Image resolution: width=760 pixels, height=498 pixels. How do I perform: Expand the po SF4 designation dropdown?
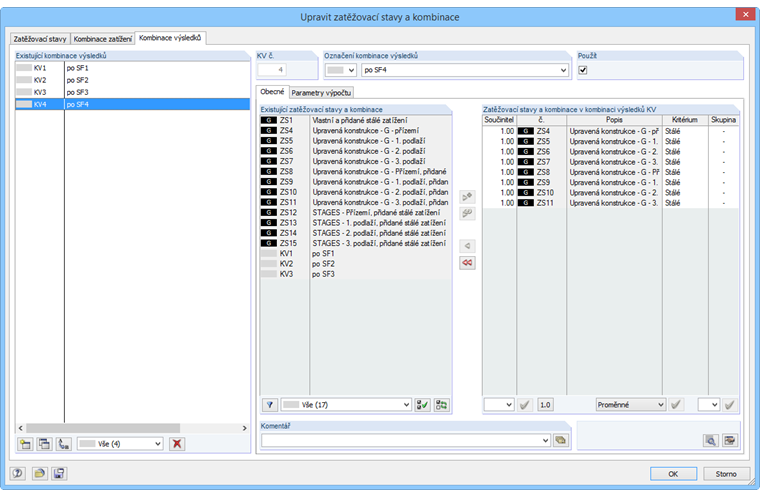tap(563, 70)
